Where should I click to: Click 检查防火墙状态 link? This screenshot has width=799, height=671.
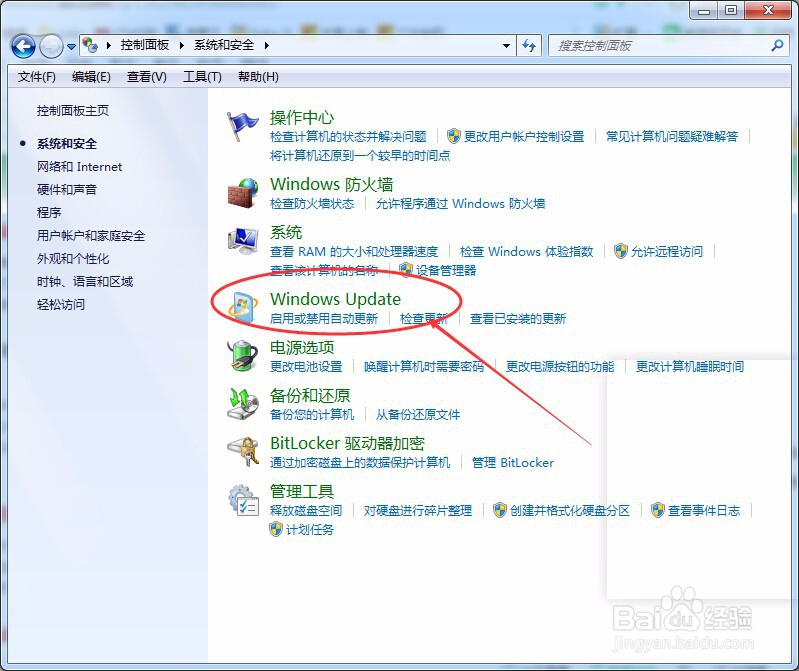tap(312, 203)
